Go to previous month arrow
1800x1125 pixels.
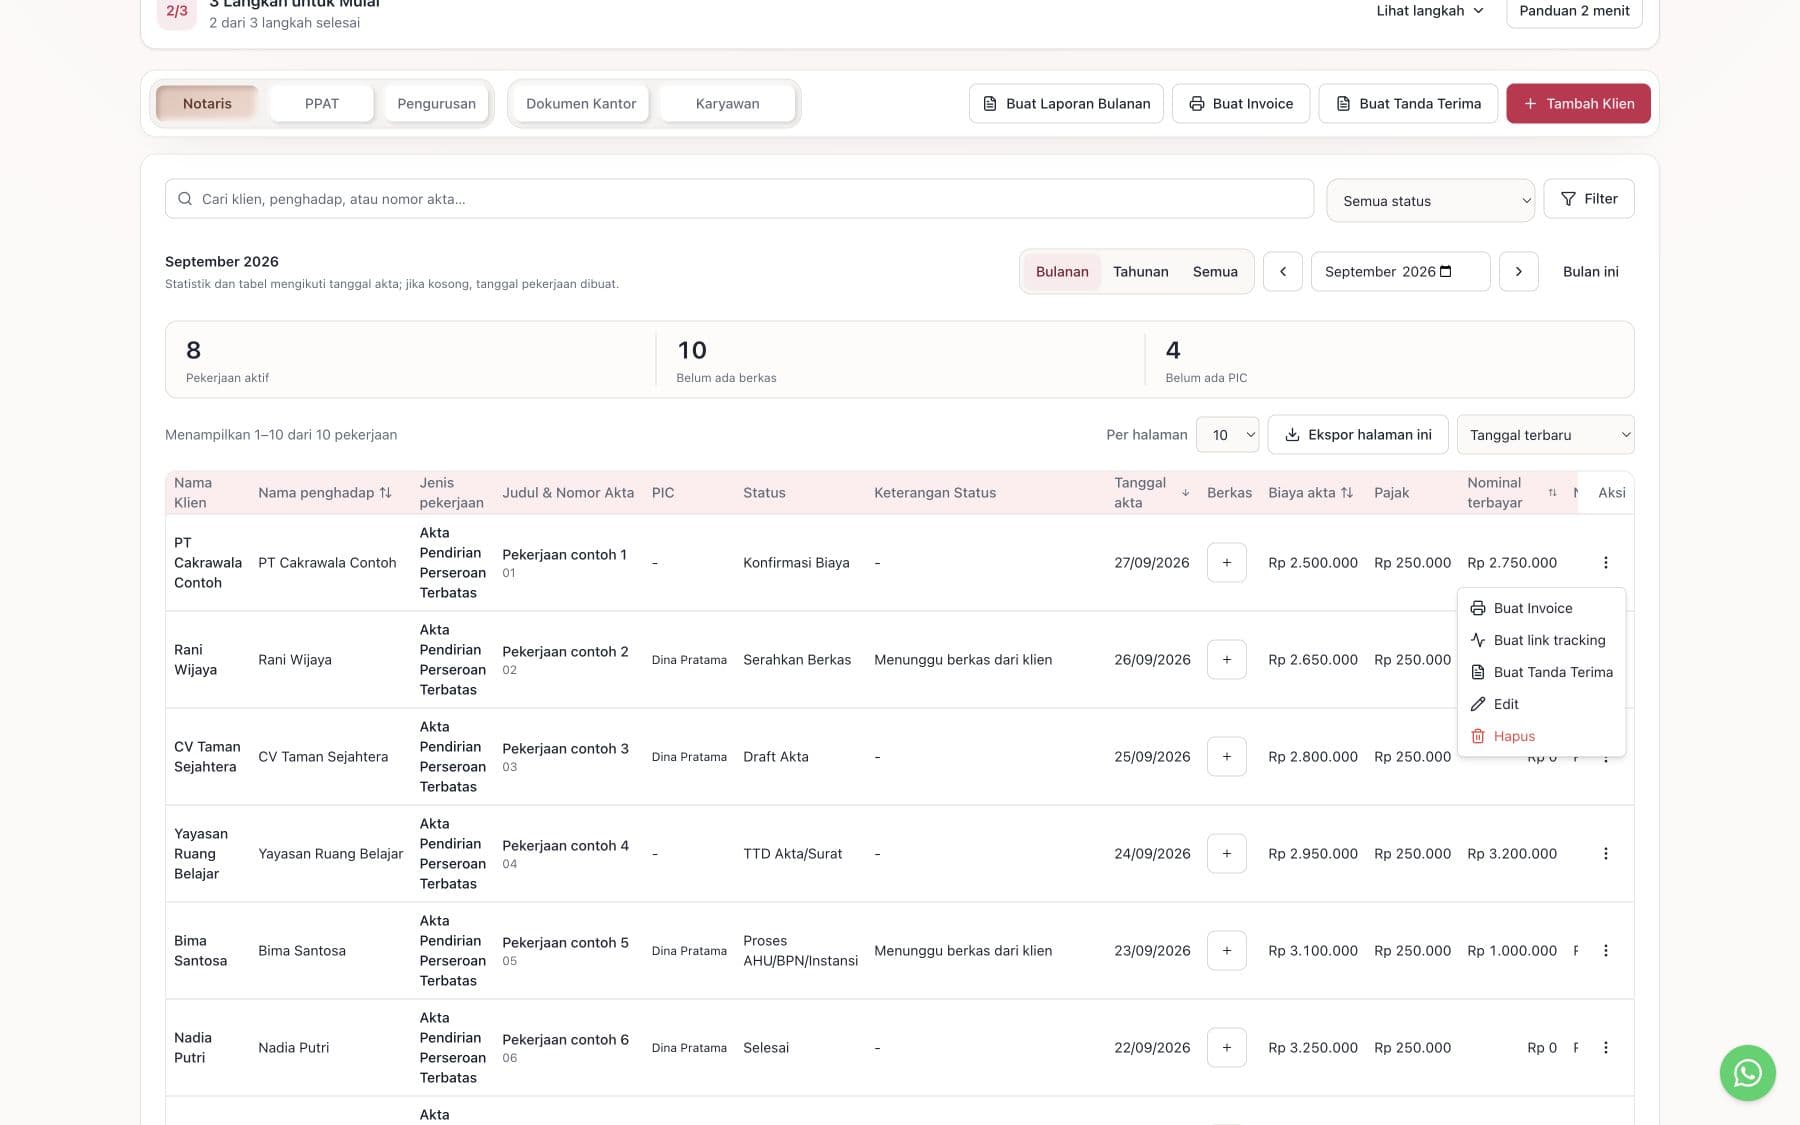[1282, 272]
